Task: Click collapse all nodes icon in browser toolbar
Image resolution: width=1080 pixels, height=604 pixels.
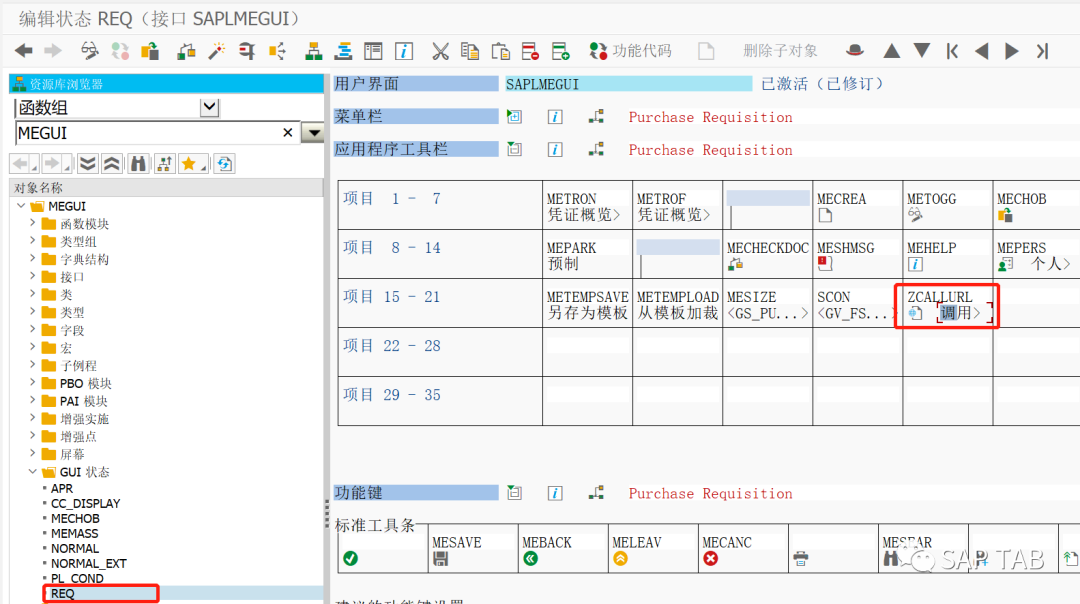Action: 112,163
